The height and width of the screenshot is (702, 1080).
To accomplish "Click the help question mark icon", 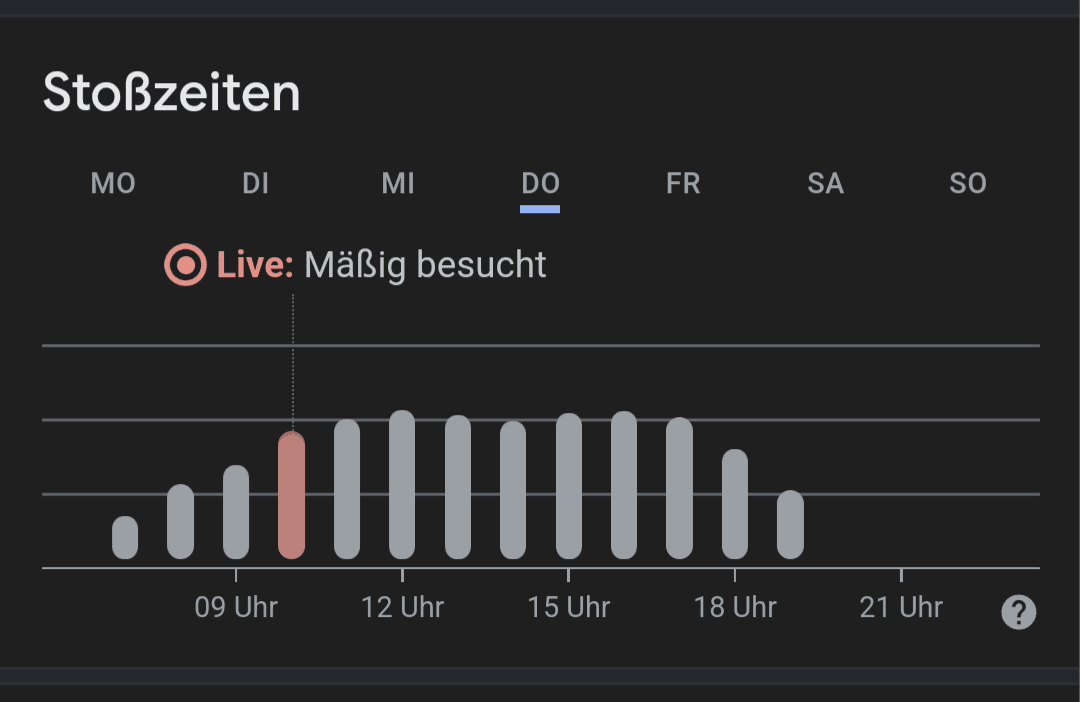I will [x=1018, y=612].
